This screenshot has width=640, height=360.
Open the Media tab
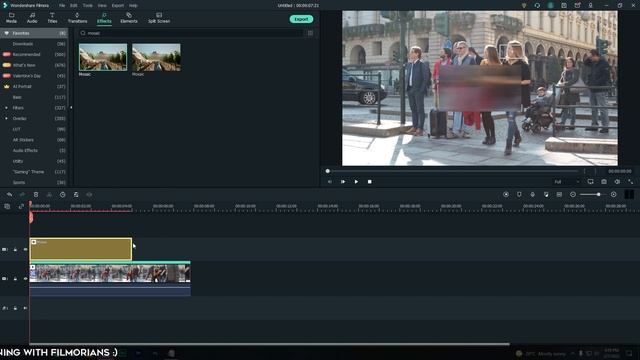(11, 18)
